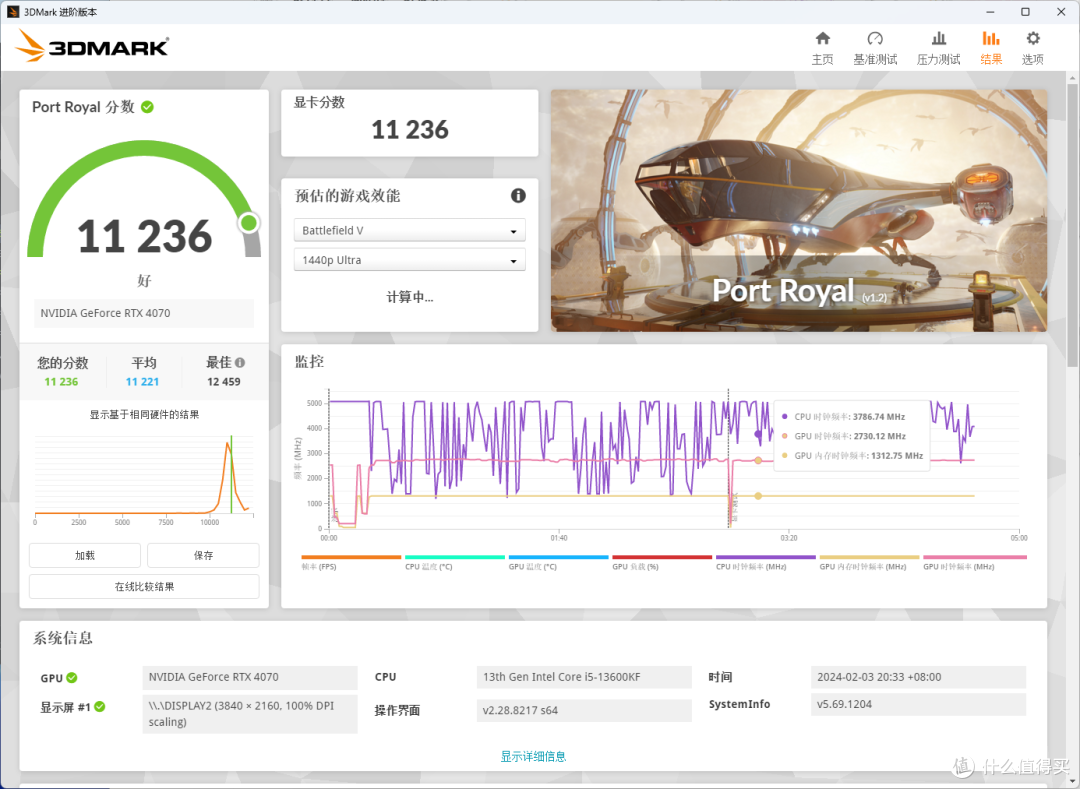Click the 最佳 value 12 459
The height and width of the screenshot is (789, 1080).
224,381
